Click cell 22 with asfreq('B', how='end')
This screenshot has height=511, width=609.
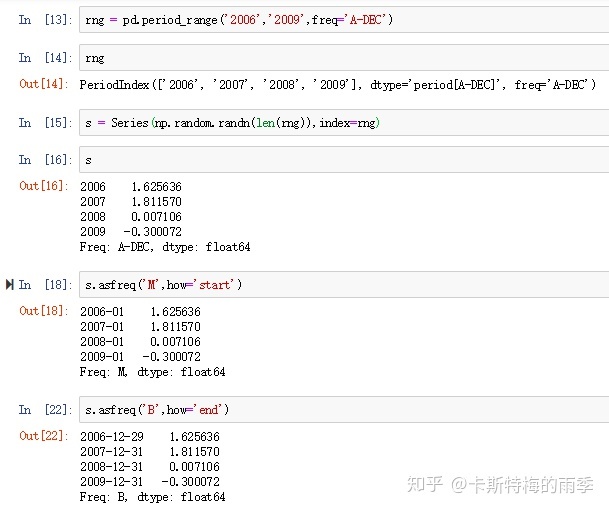344,410
